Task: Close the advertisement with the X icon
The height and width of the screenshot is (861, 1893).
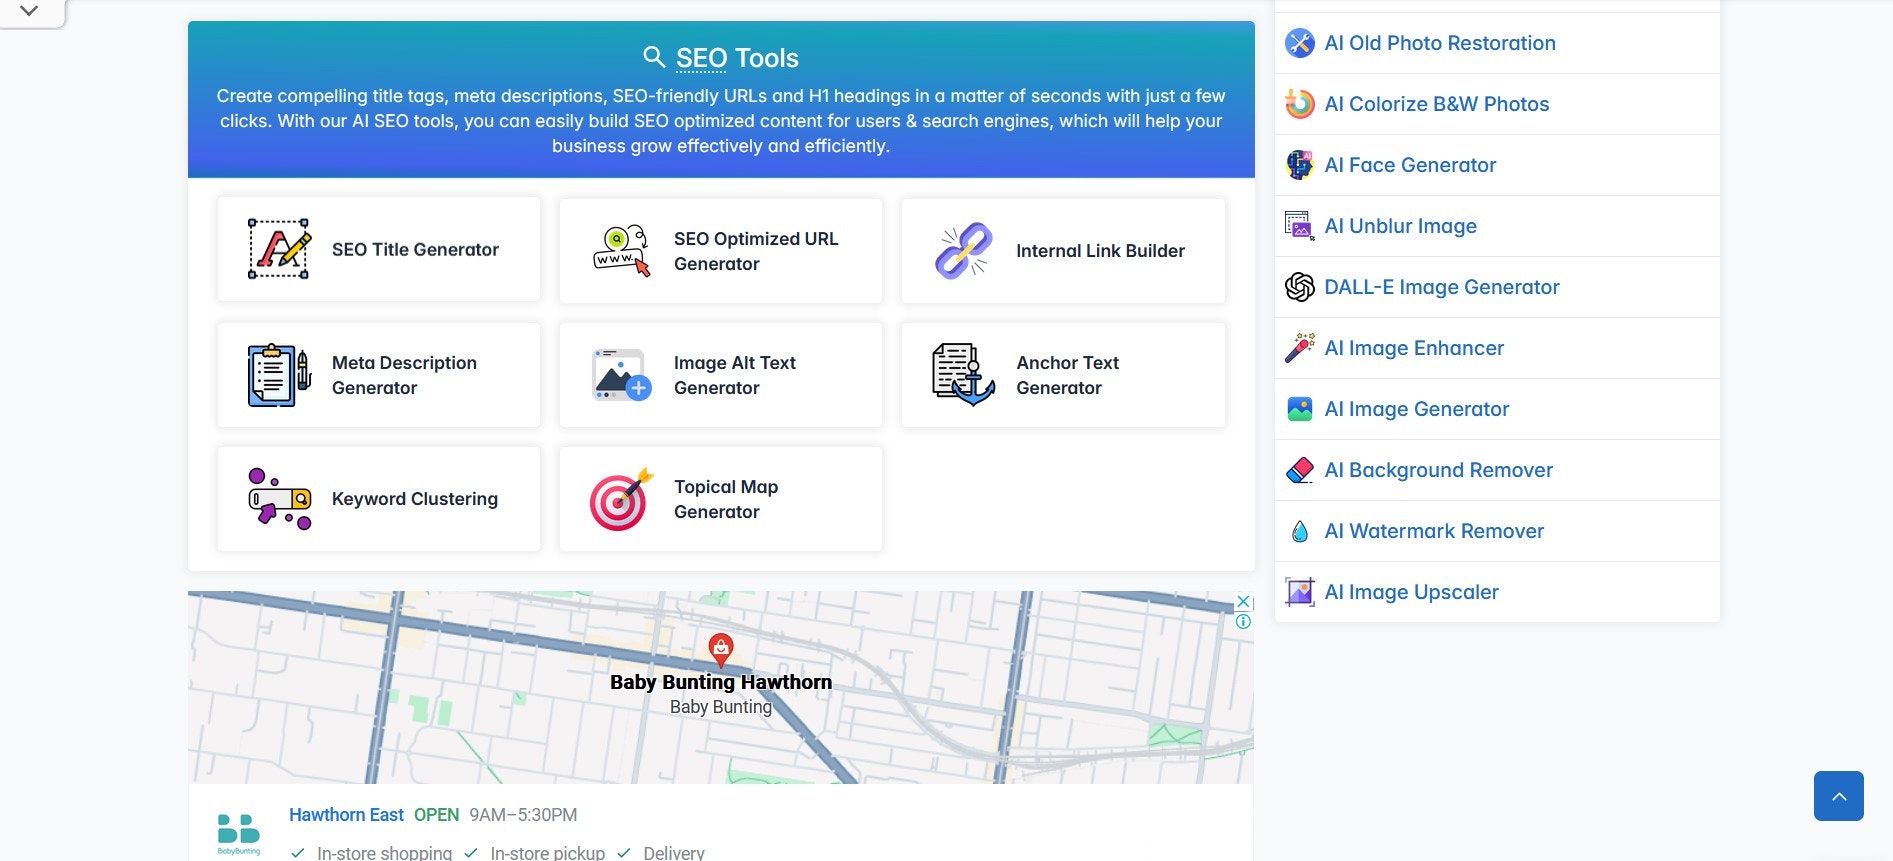Action: (x=1243, y=602)
